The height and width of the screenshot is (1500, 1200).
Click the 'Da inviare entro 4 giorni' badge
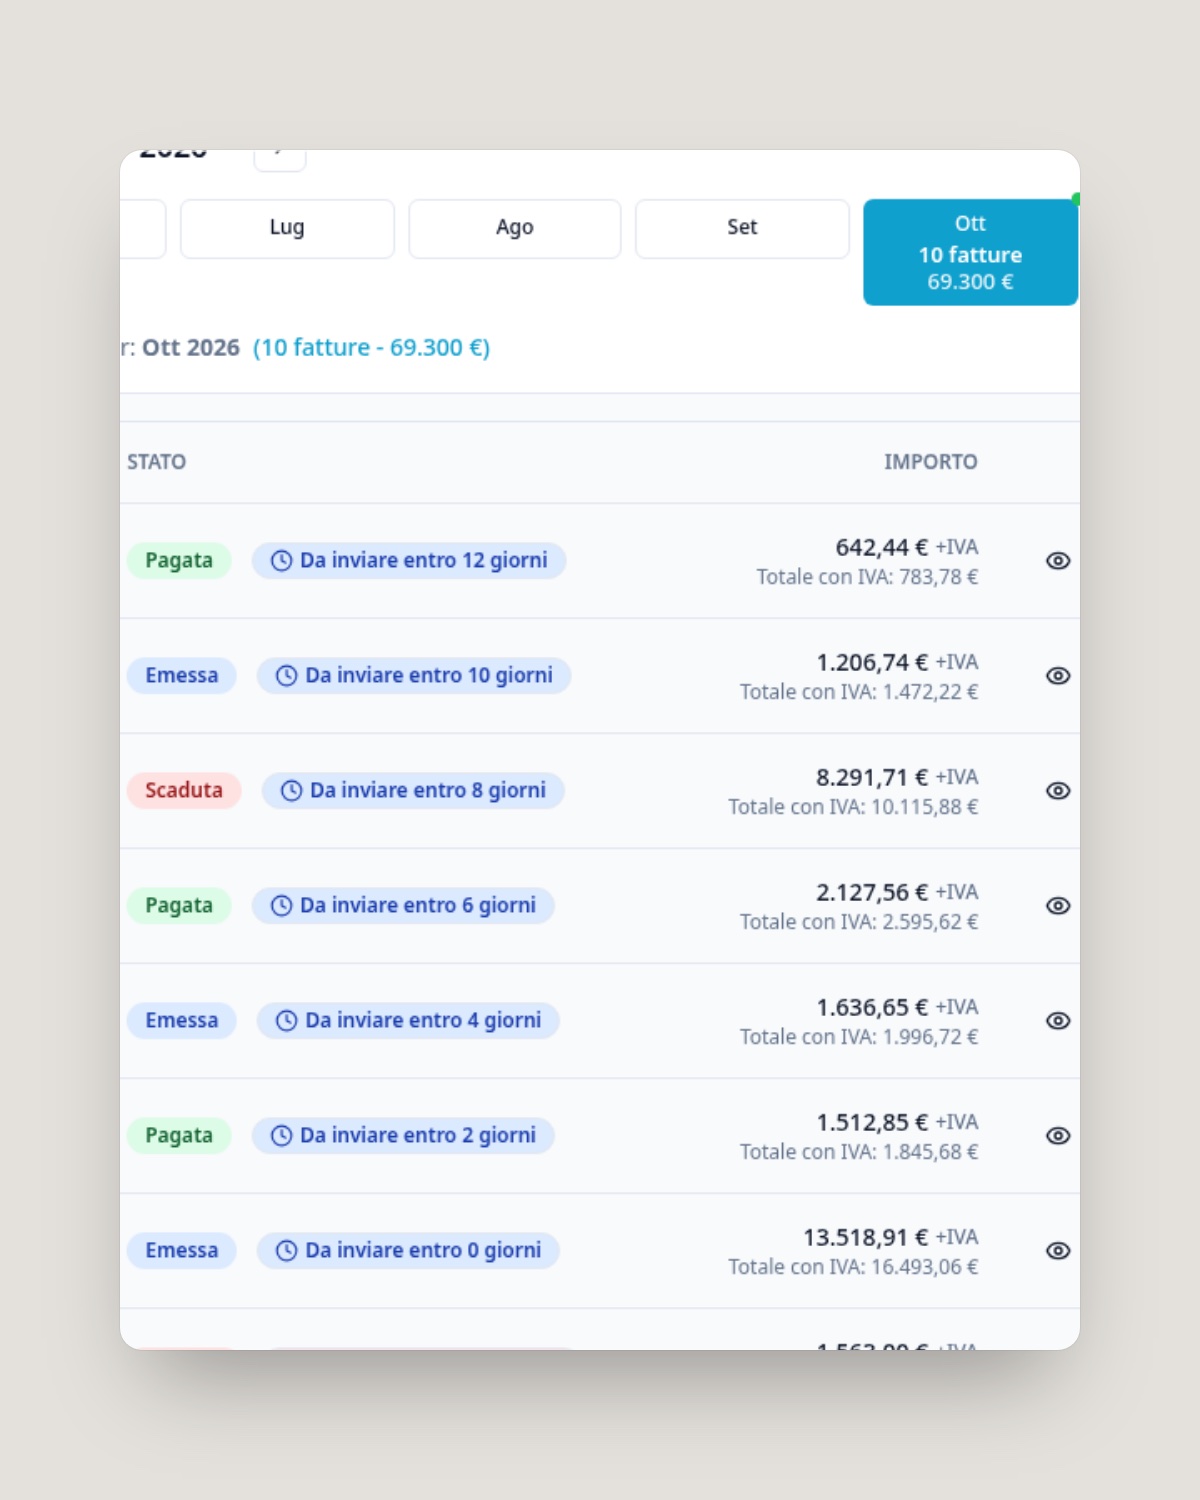click(x=408, y=1021)
